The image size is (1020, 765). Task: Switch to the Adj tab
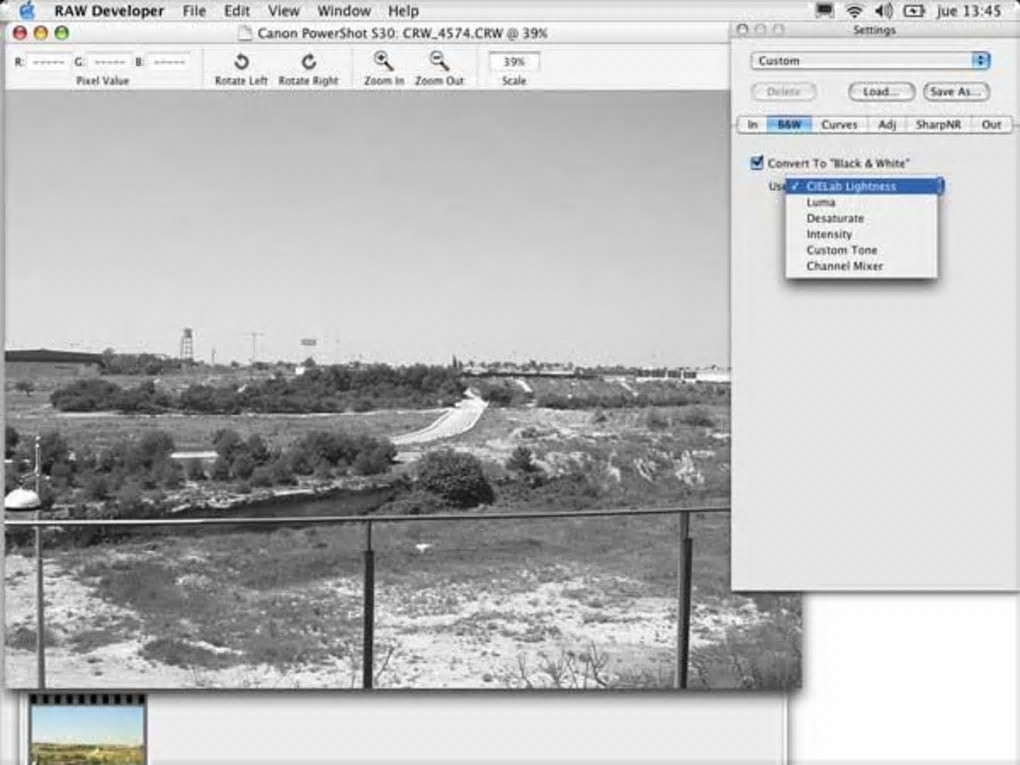pos(887,124)
